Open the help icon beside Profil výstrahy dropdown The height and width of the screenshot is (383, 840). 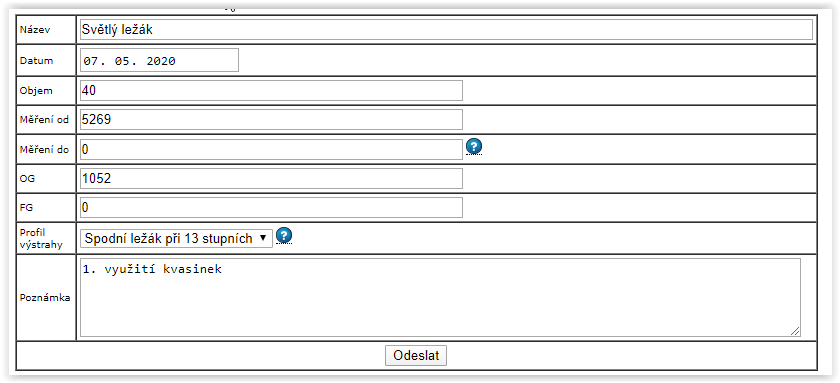click(284, 235)
